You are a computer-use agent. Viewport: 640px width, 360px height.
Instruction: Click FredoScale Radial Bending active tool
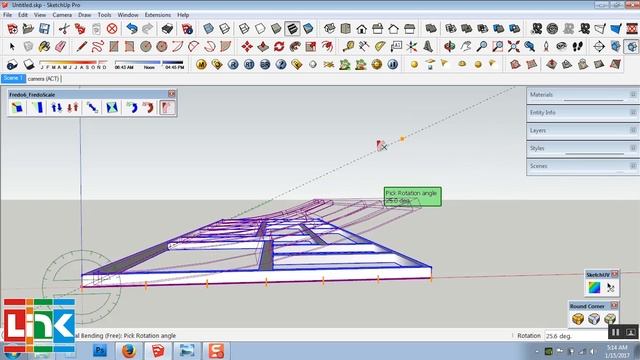point(167,108)
